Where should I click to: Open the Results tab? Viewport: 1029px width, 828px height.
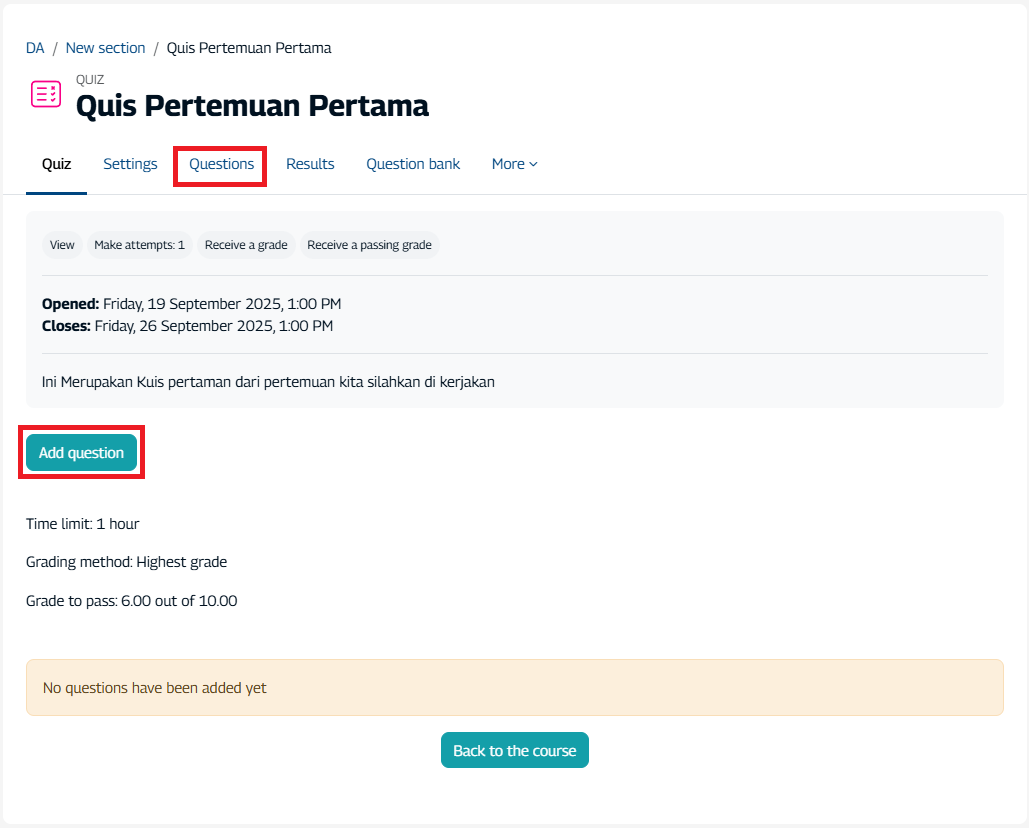click(x=310, y=163)
